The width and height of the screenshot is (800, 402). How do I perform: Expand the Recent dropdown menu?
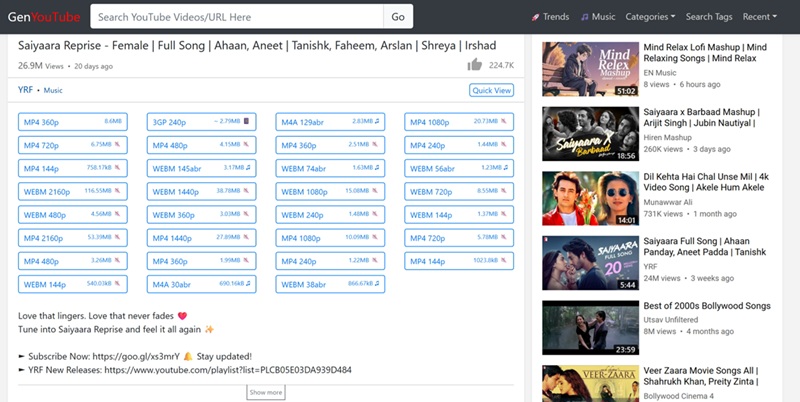[x=761, y=17]
